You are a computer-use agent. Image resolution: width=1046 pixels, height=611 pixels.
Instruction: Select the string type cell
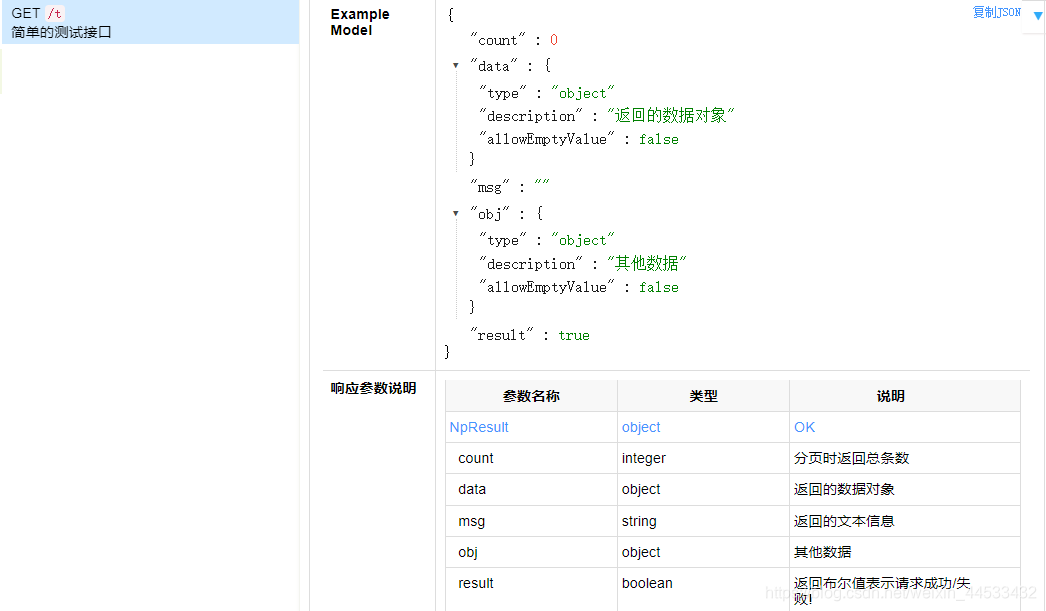(x=704, y=521)
